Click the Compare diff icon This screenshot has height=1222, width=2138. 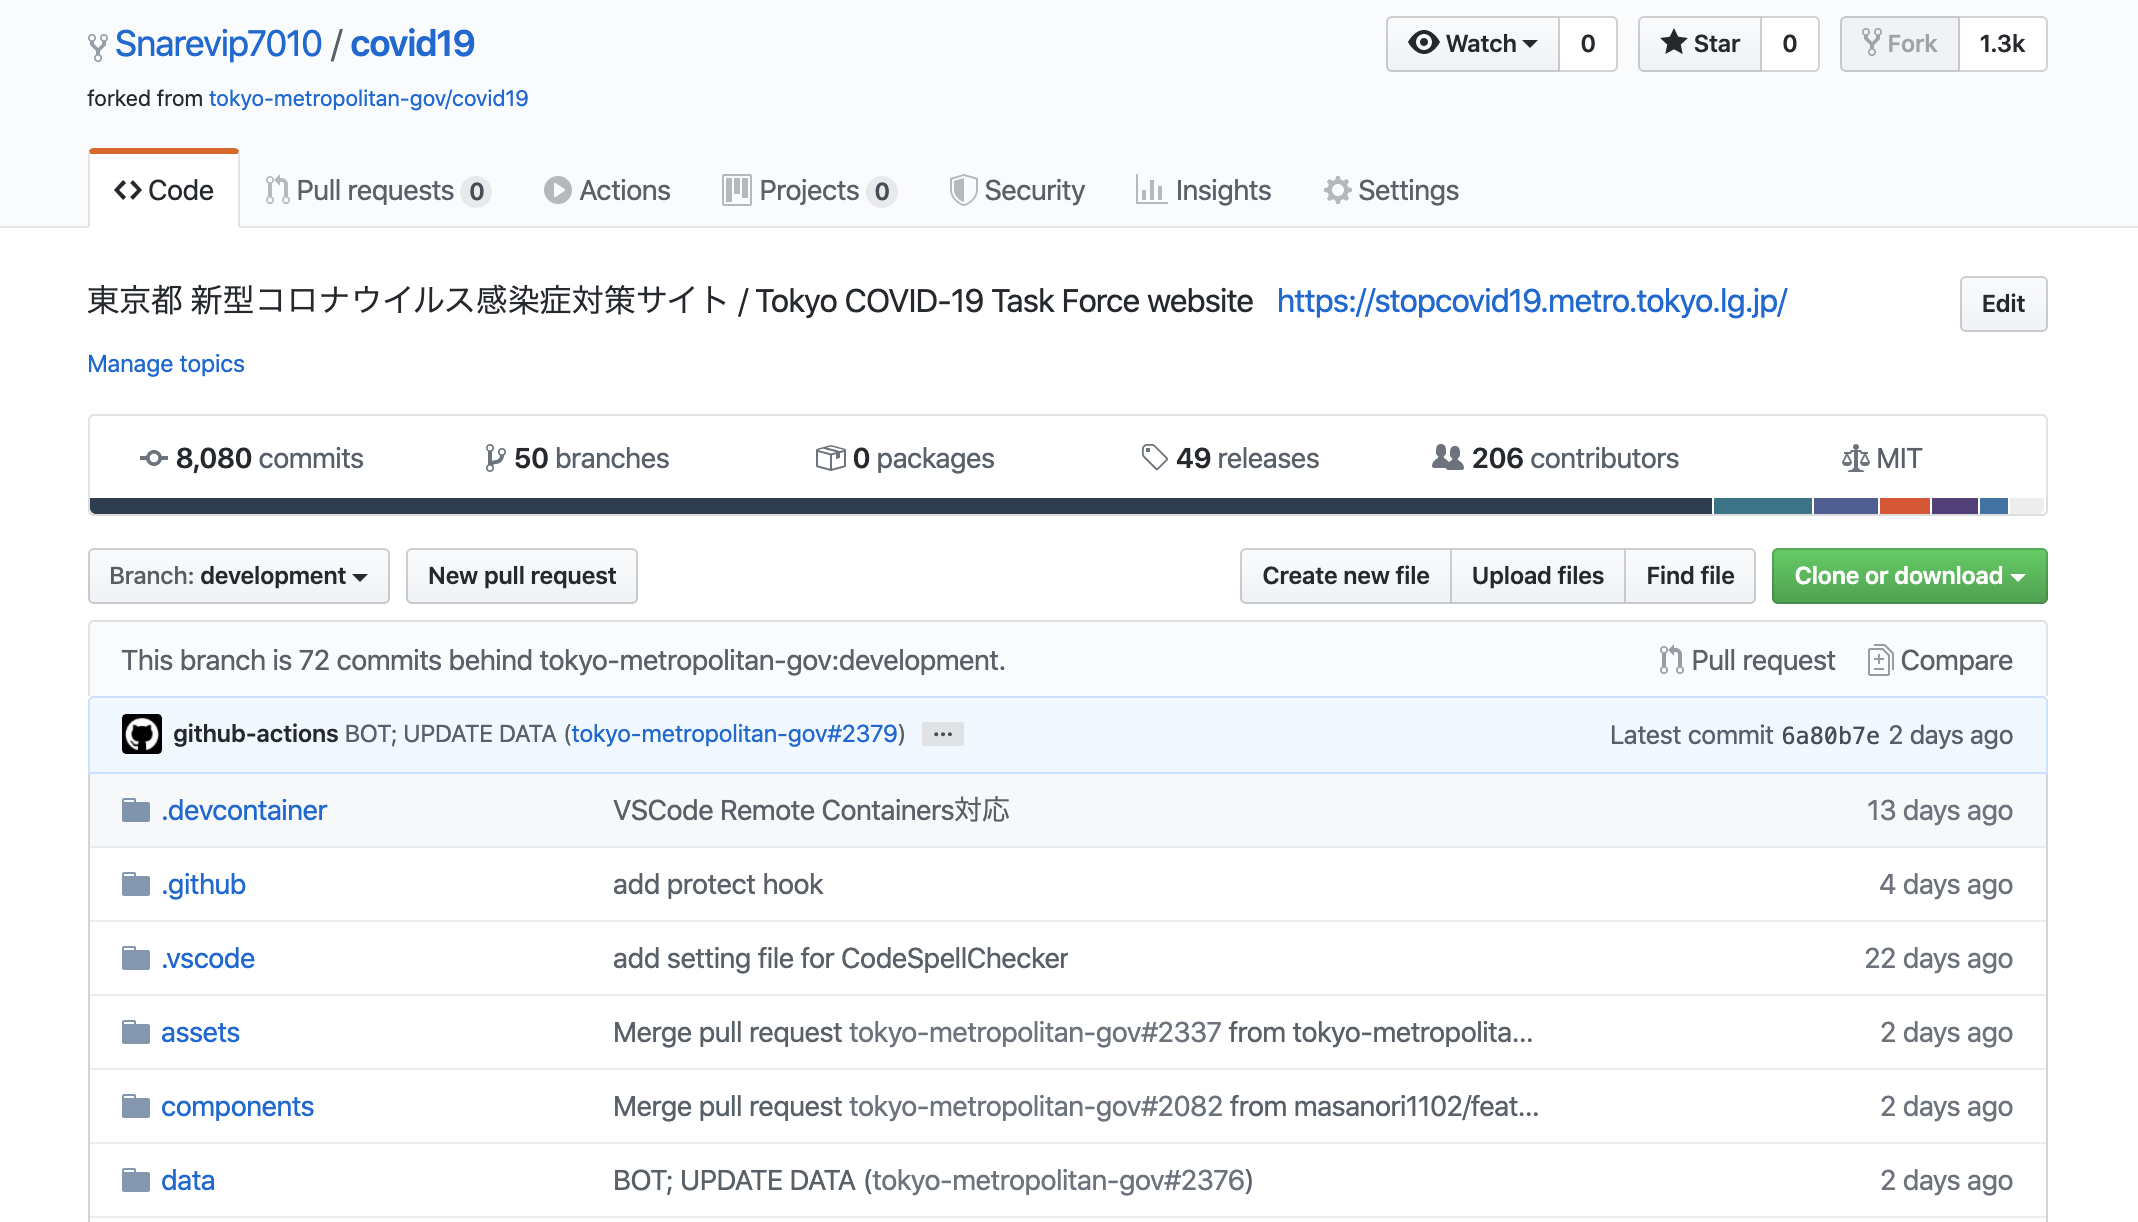pos(1880,660)
